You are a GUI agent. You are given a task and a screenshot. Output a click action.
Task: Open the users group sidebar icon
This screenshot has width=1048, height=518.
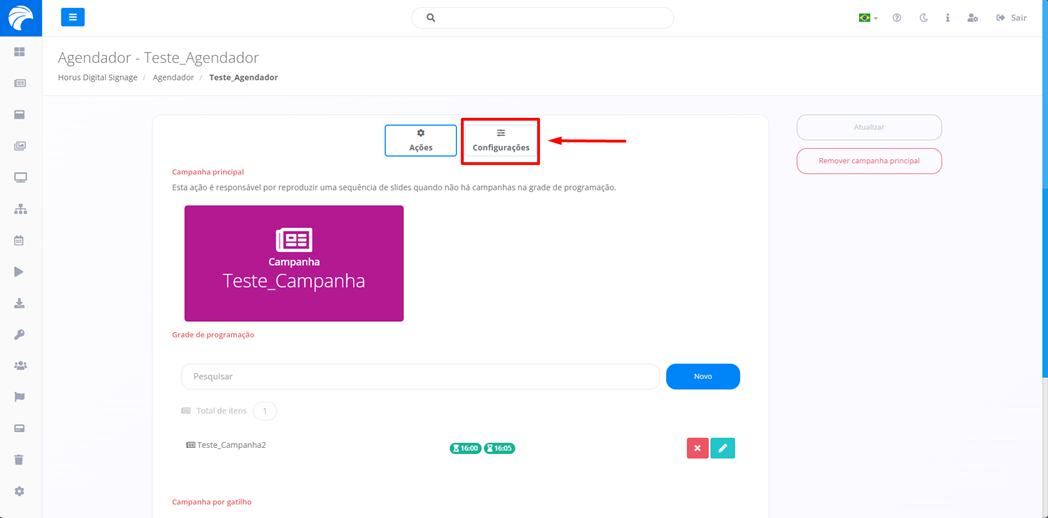click(x=19, y=366)
